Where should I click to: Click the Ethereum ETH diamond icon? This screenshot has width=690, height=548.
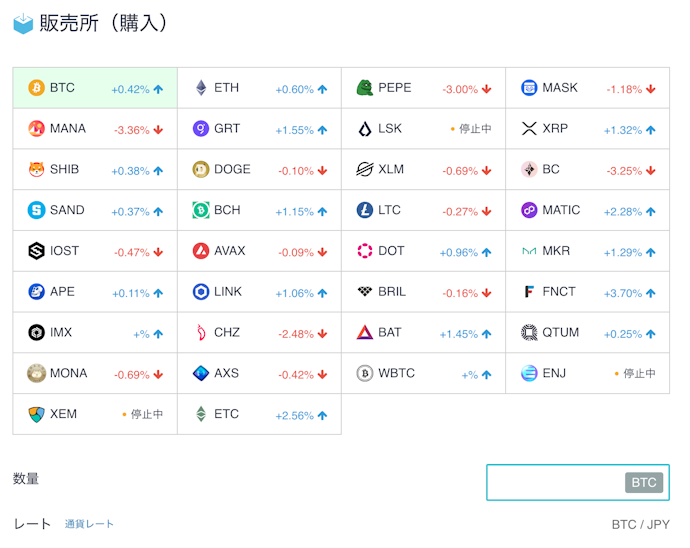point(201,88)
